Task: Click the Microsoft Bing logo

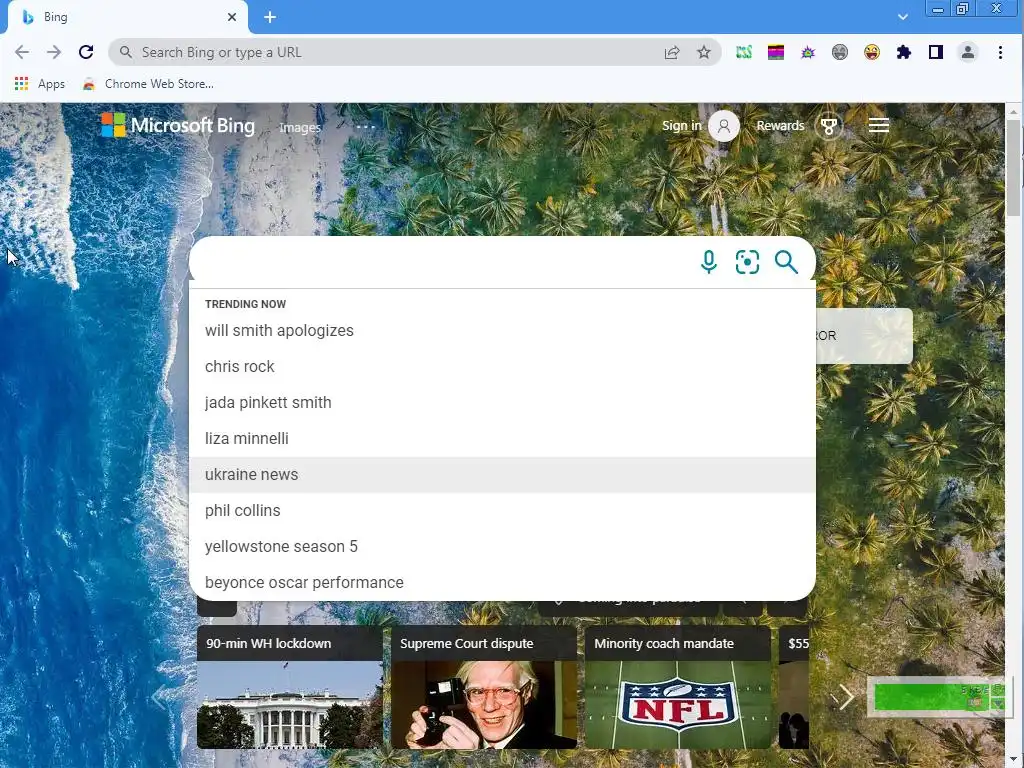Action: coord(178,125)
